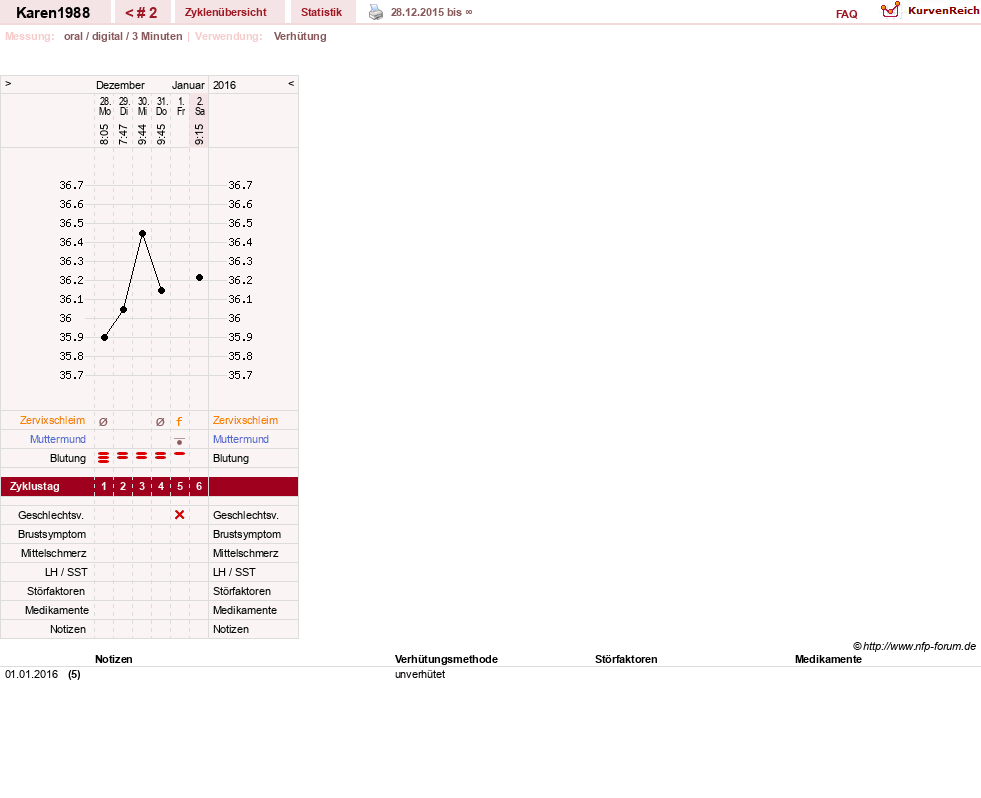Go to previous cycle '< # 2'
The width and height of the screenshot is (981, 798).
(141, 13)
